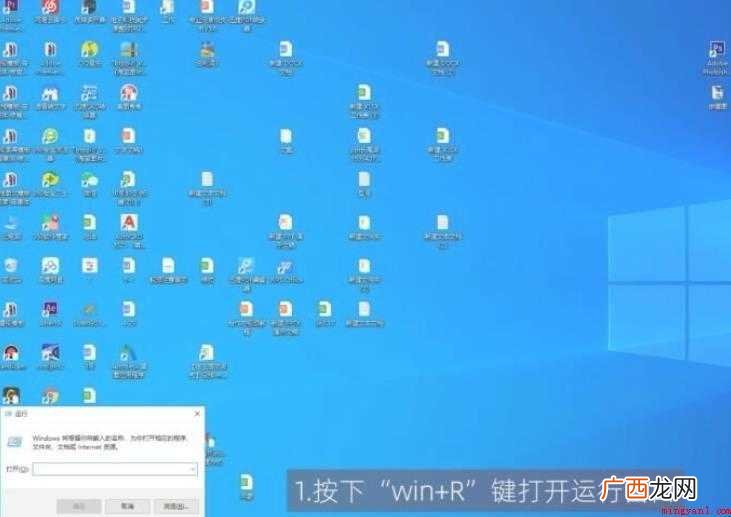731x517 pixels.
Task: Select the dark game icon with golden character
Action: coord(10,396)
